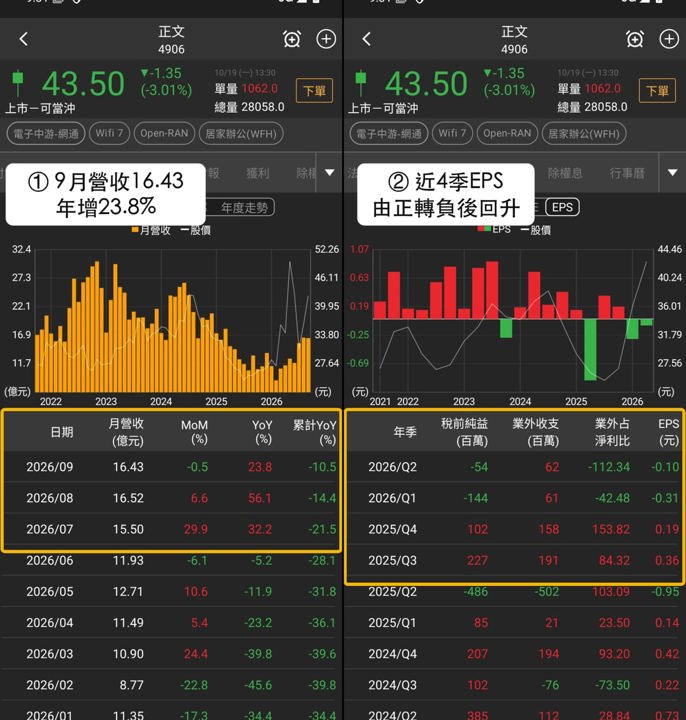This screenshot has height=720, width=686.
Task: Tap 日期 column header
Action: [x=62, y=432]
